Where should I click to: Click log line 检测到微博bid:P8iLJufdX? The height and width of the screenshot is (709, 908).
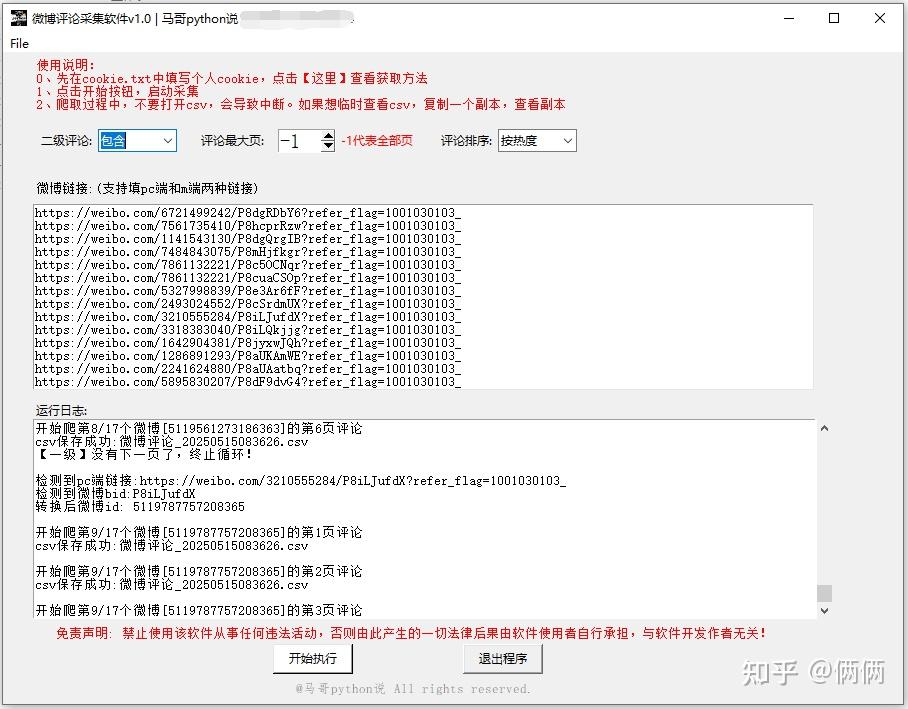coord(115,494)
